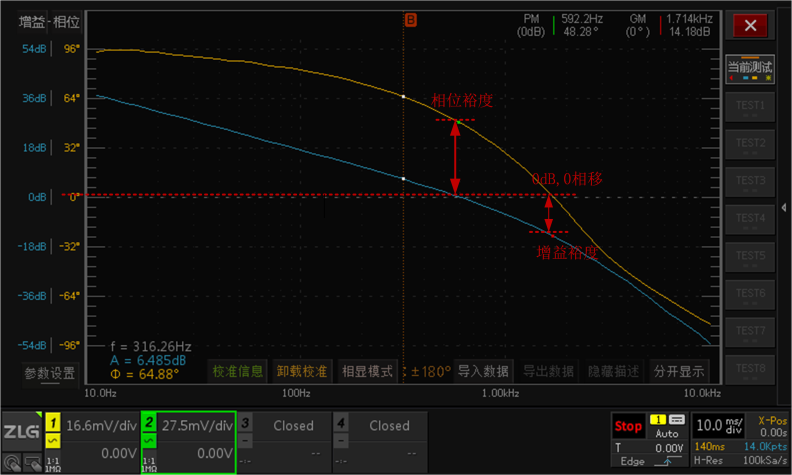The height and width of the screenshot is (475, 792).
Task: Click the 校准信息 calibration info button
Action: pyautogui.click(x=238, y=371)
